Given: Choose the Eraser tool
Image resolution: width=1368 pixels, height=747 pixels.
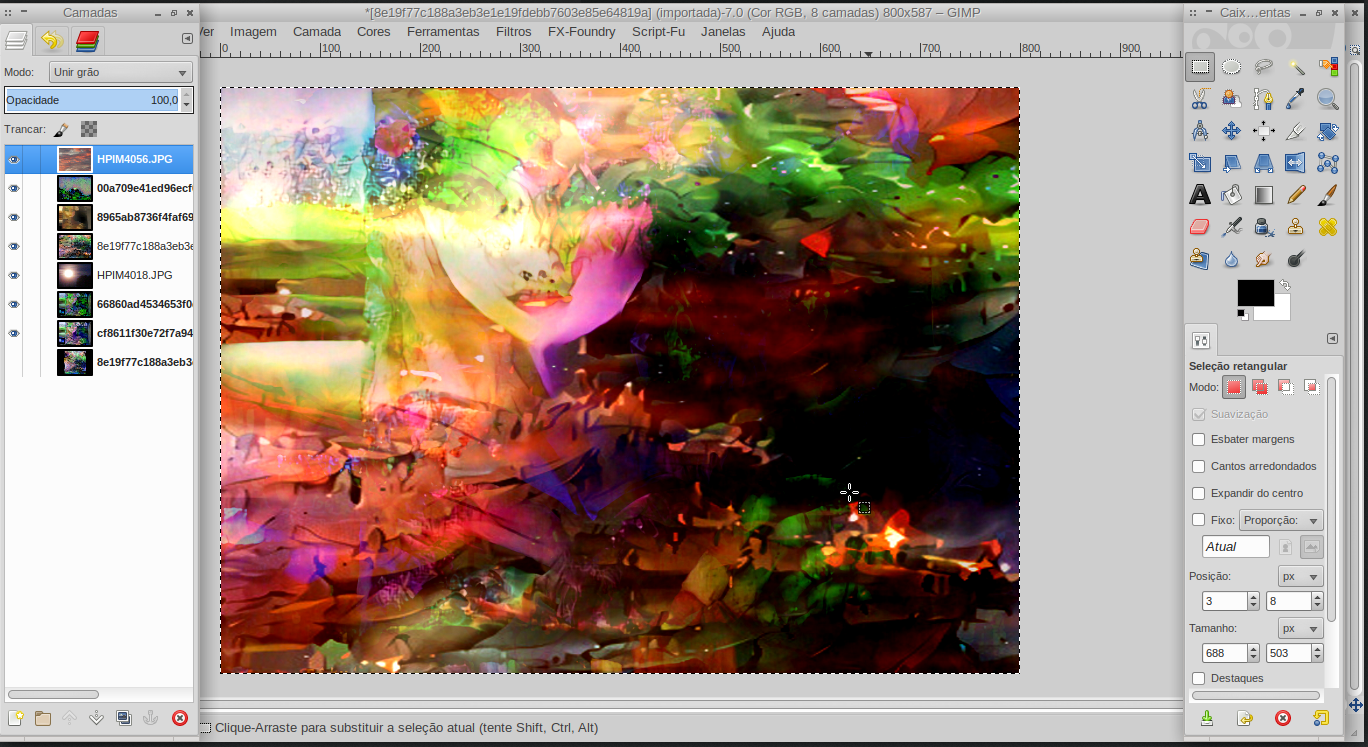Looking at the screenshot, I should (x=1200, y=227).
